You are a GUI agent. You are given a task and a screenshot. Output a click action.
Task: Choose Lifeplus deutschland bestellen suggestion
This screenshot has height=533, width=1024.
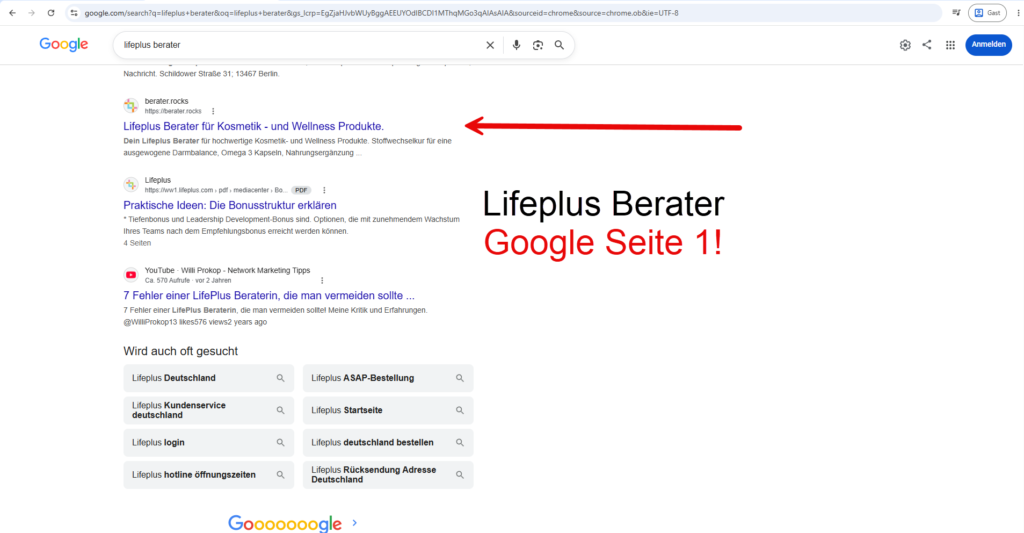tap(388, 443)
